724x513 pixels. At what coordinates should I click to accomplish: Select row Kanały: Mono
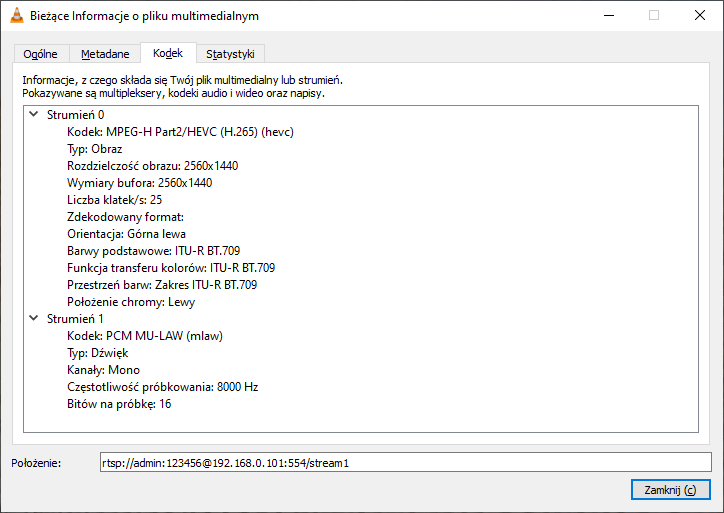[x=103, y=370]
